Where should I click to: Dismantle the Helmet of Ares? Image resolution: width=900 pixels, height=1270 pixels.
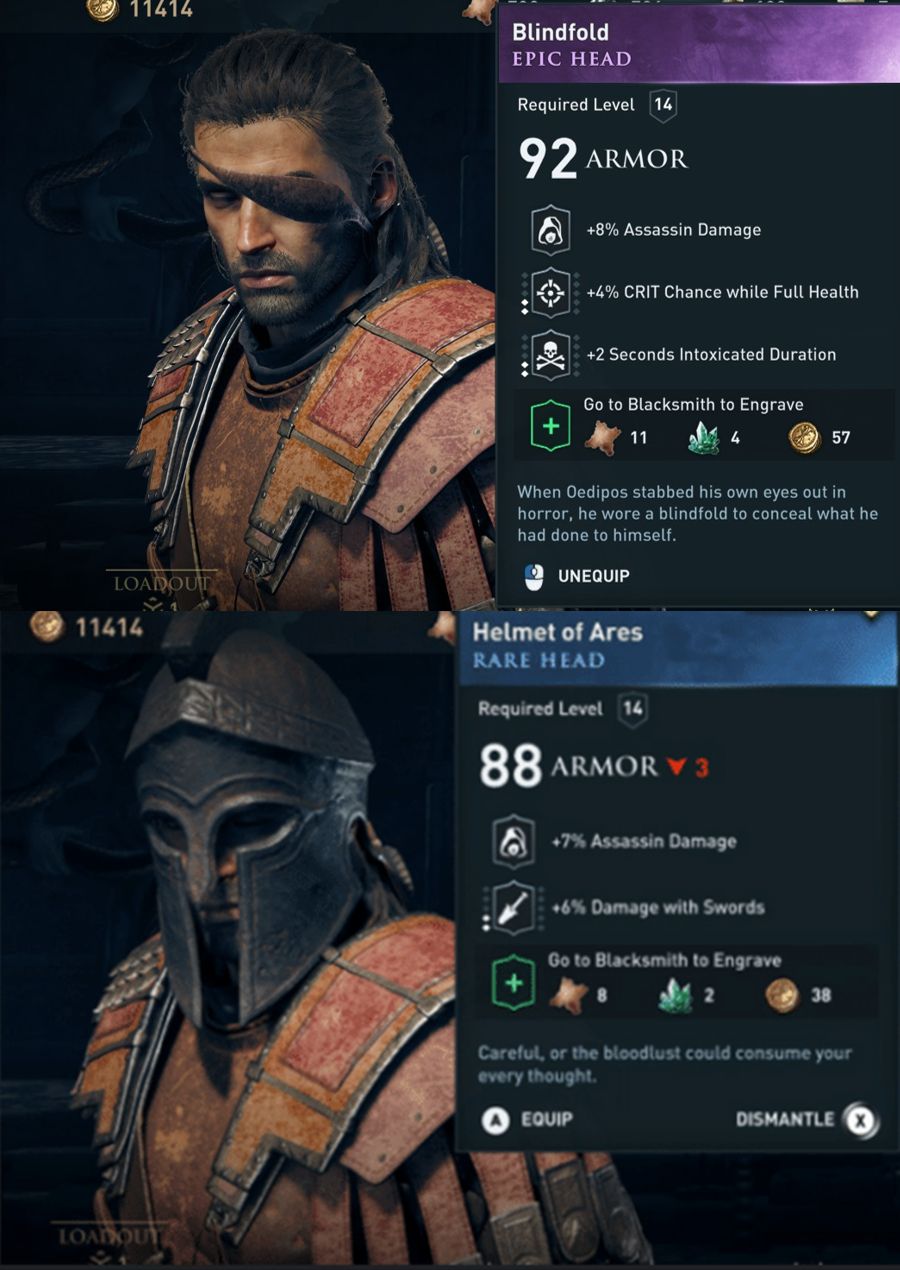[x=806, y=1119]
